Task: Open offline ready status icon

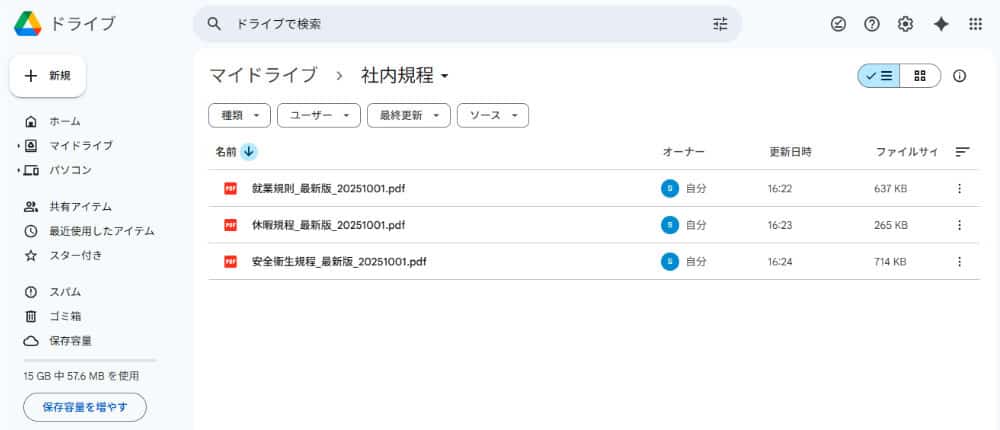Action: [x=838, y=24]
